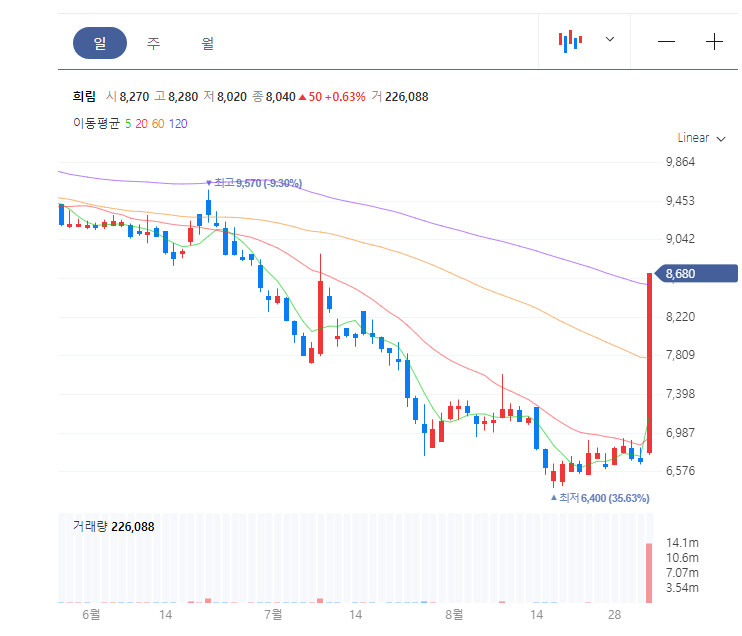Click the candlestick chart type icon
The height and width of the screenshot is (636, 742).
(x=570, y=41)
